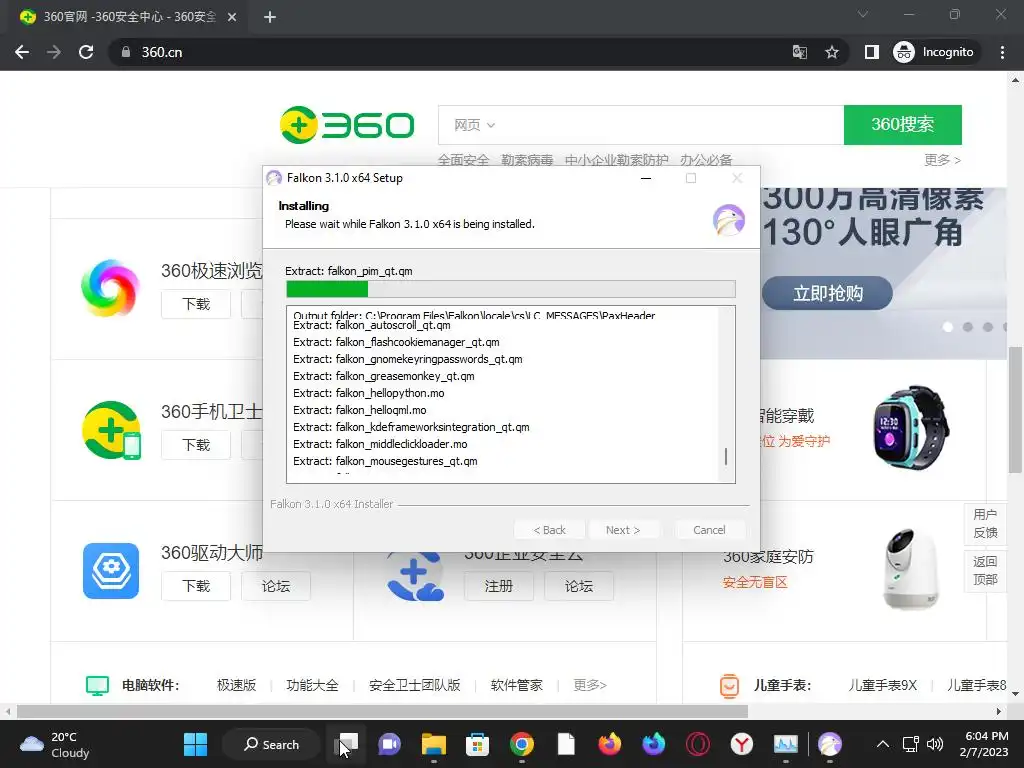Click the 360驱动大师 blue hexagon icon

(110, 571)
